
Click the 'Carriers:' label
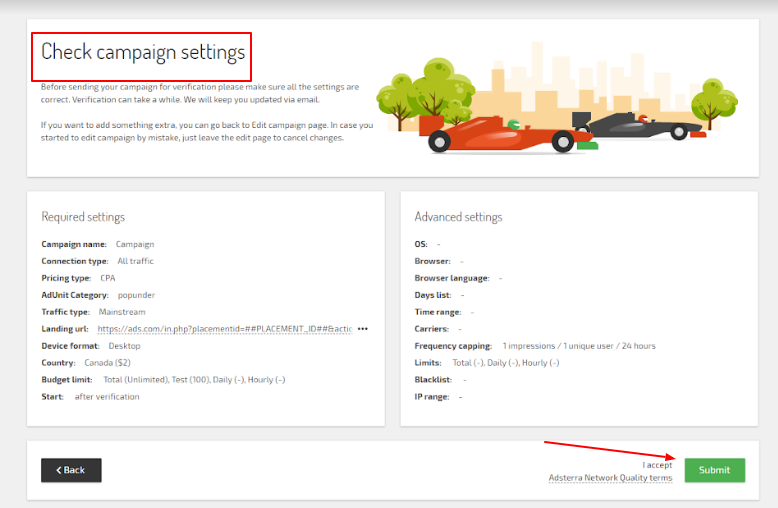[x=432, y=329]
